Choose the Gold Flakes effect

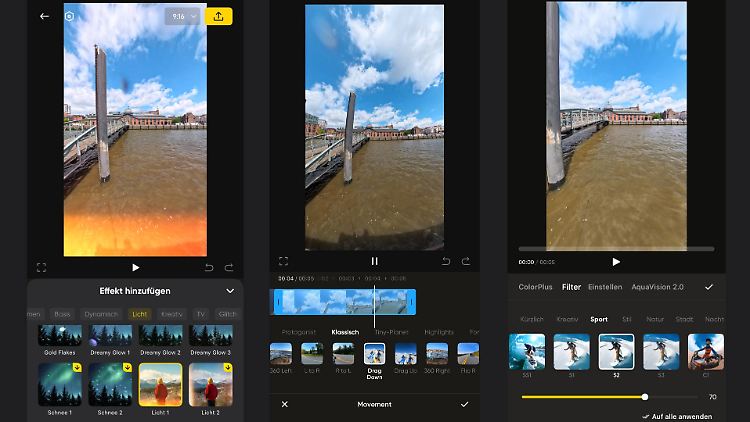(x=60, y=340)
